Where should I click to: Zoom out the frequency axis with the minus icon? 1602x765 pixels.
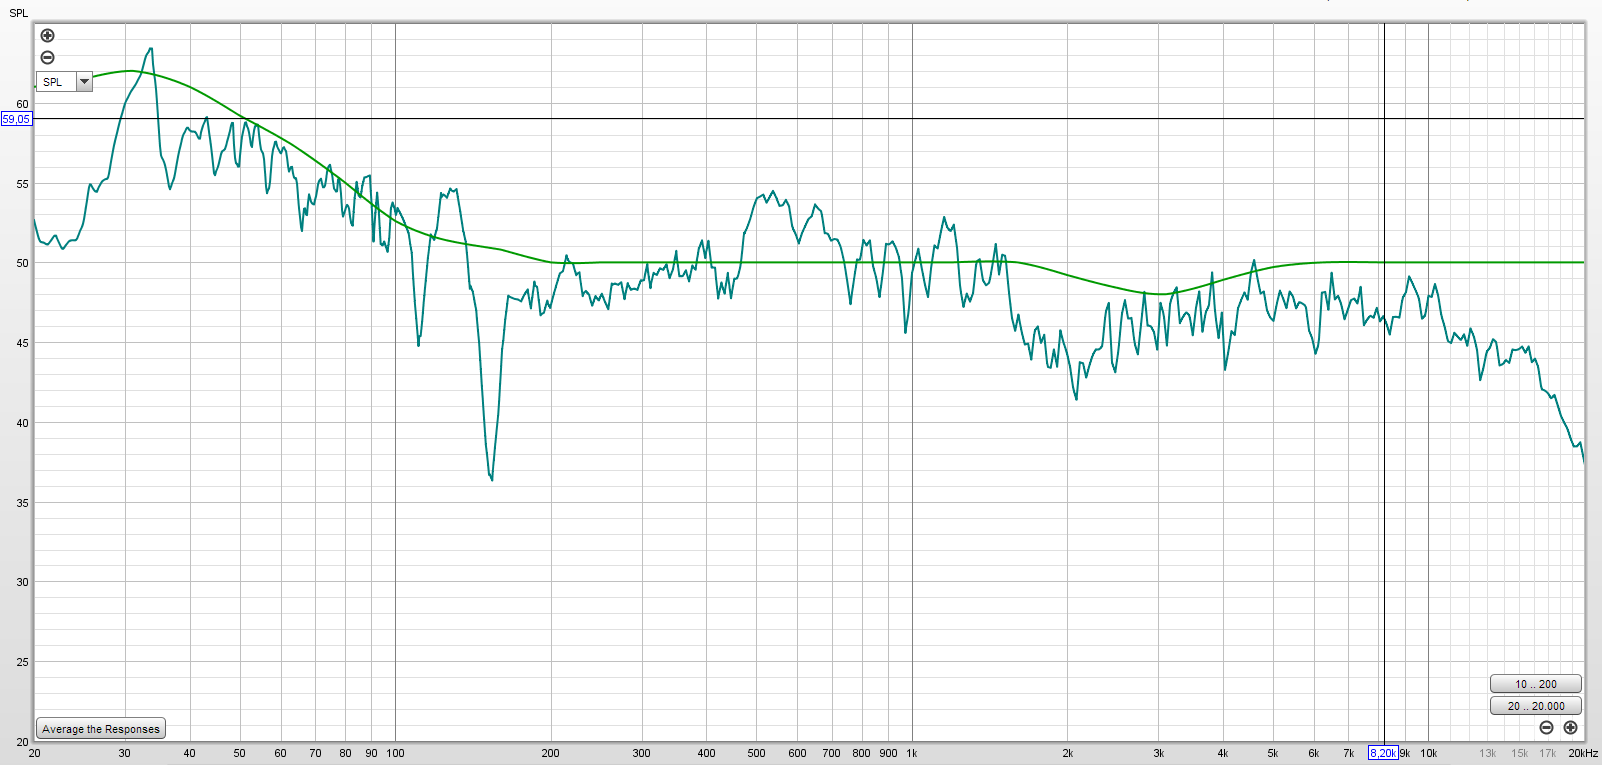point(1546,727)
